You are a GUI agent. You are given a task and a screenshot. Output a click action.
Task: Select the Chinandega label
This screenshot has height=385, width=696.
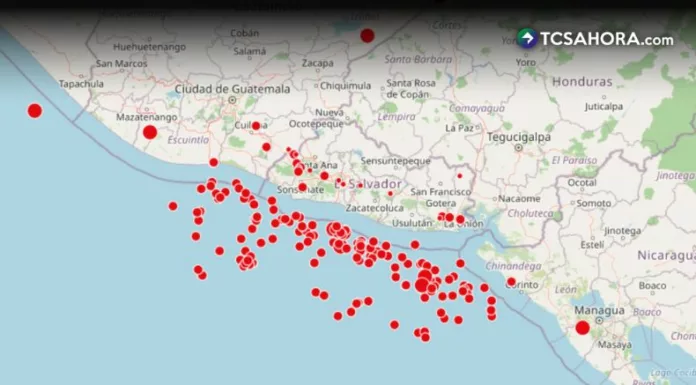pyautogui.click(x=513, y=266)
